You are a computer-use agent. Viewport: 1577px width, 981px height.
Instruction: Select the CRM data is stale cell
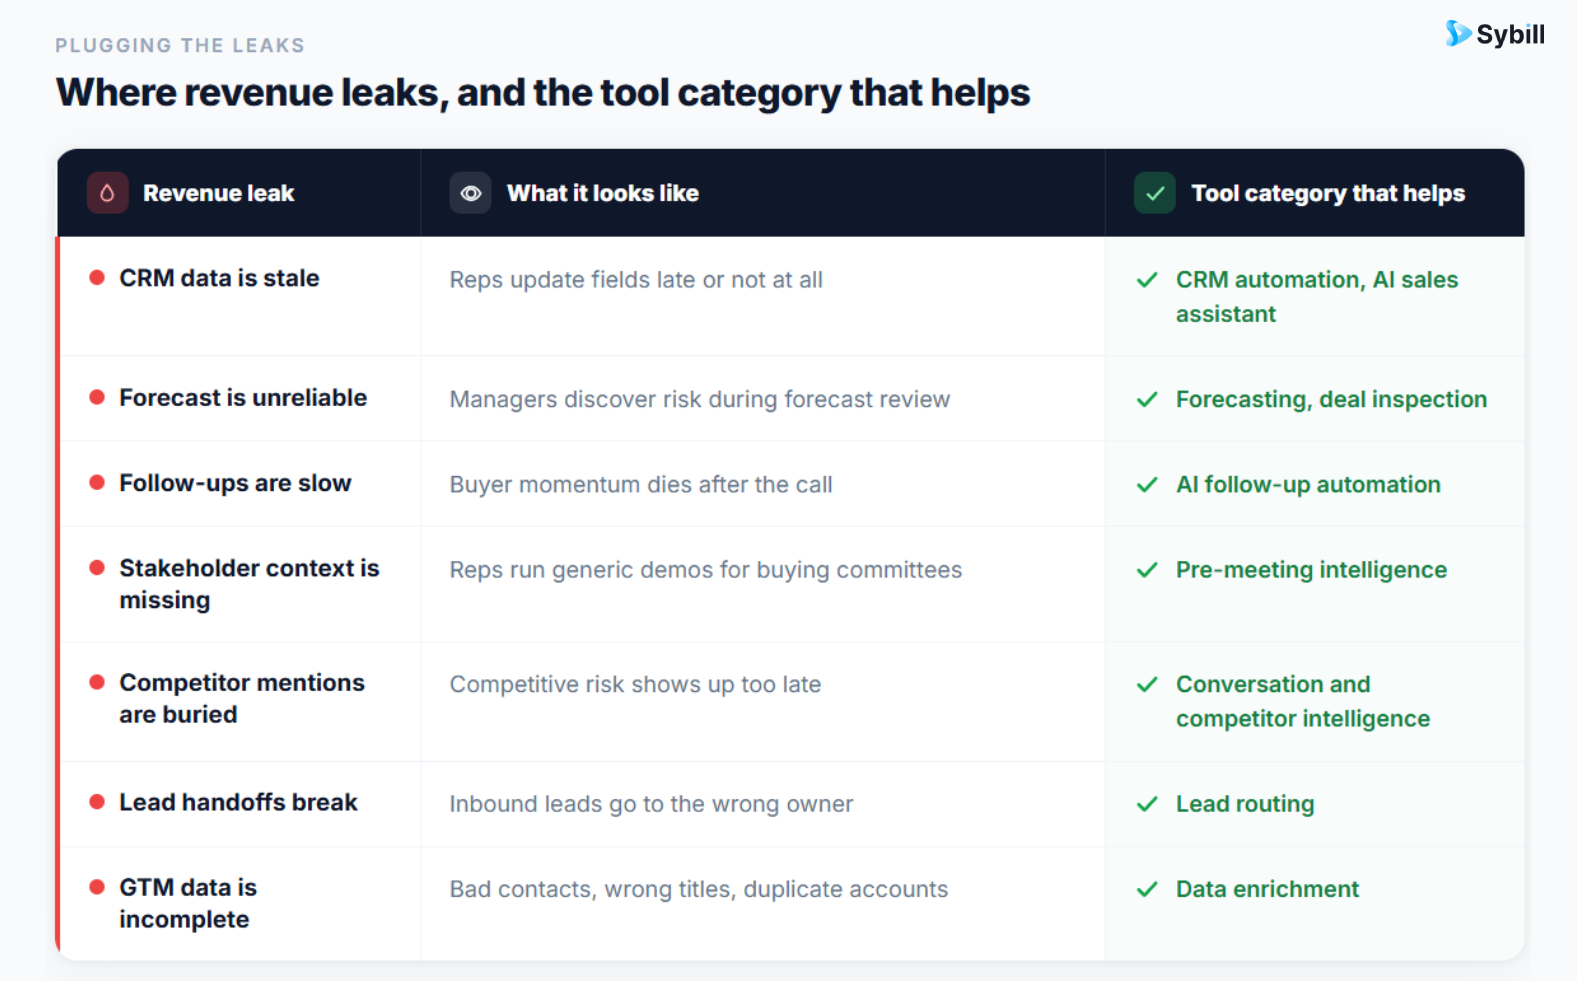click(x=240, y=296)
